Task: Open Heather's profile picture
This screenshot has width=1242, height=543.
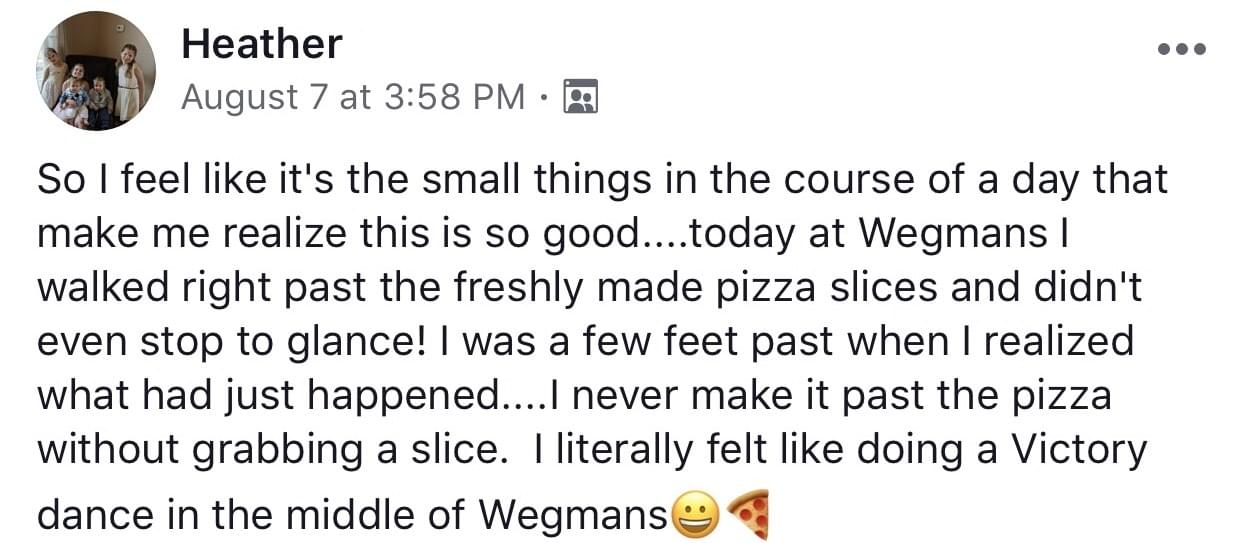Action: point(97,72)
